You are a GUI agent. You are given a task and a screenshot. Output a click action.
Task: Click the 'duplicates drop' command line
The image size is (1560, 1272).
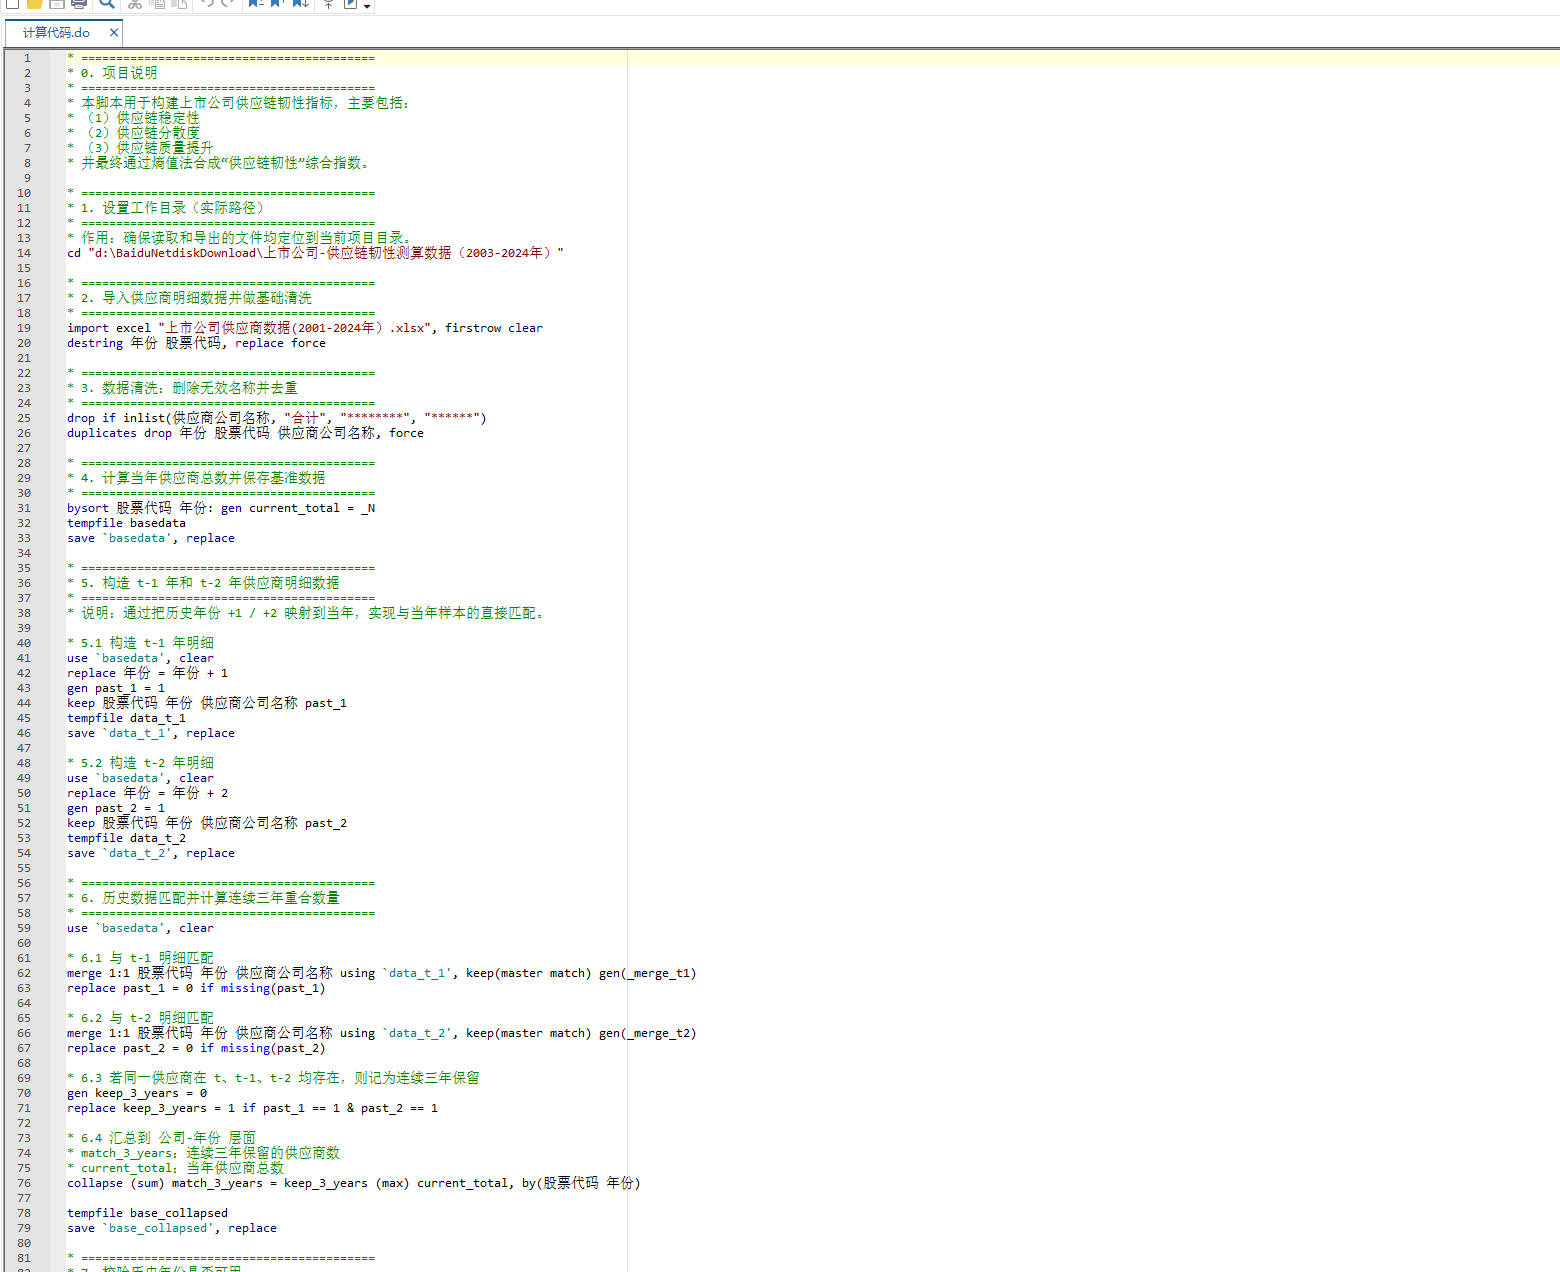tap(245, 433)
